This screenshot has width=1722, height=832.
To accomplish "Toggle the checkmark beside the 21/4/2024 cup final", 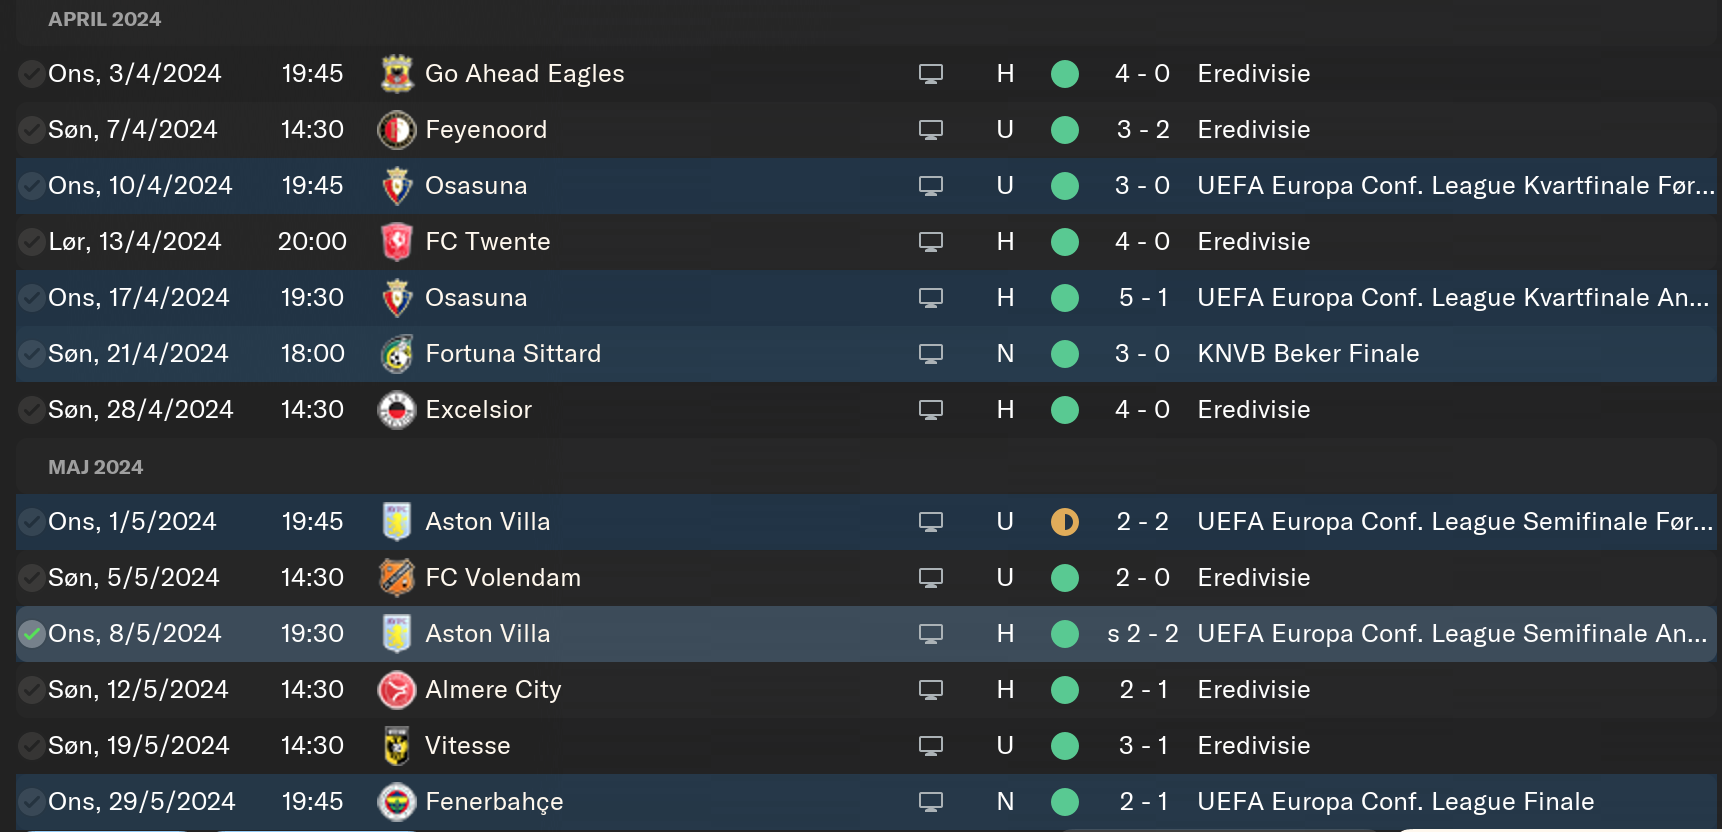I will (x=32, y=354).
